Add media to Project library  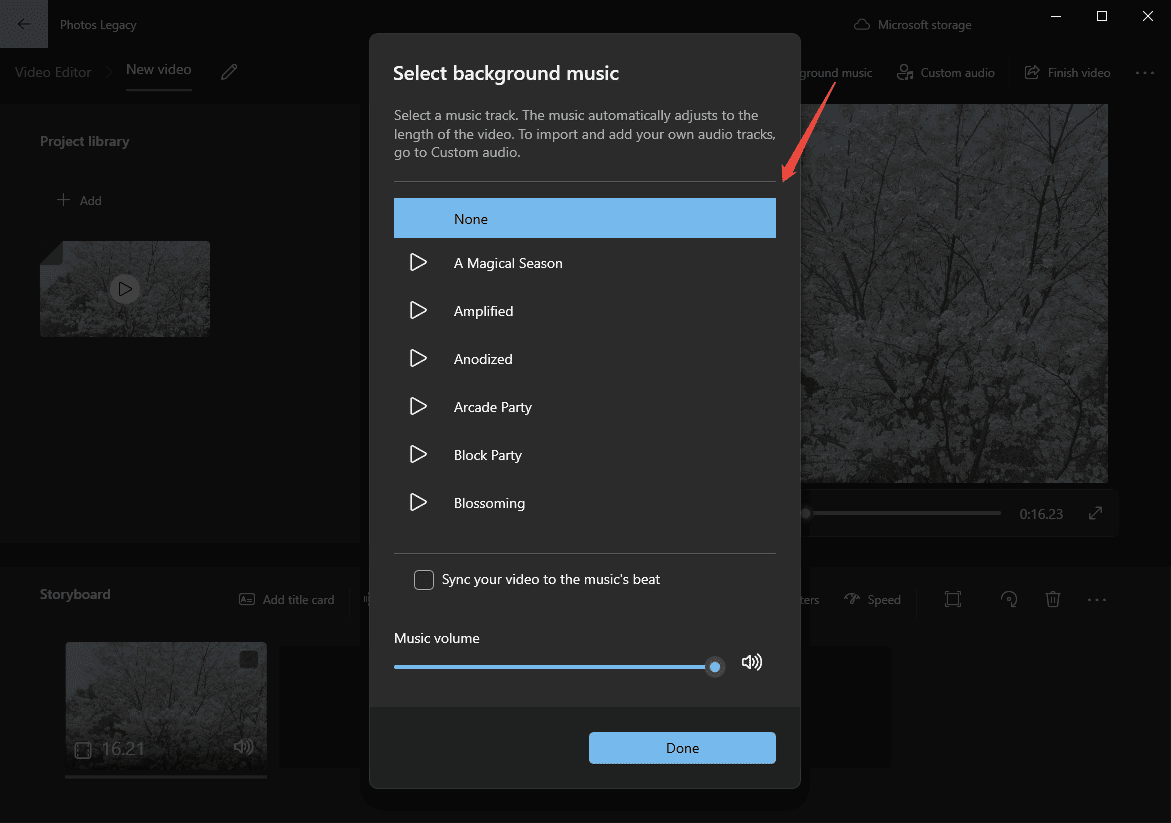coord(79,200)
